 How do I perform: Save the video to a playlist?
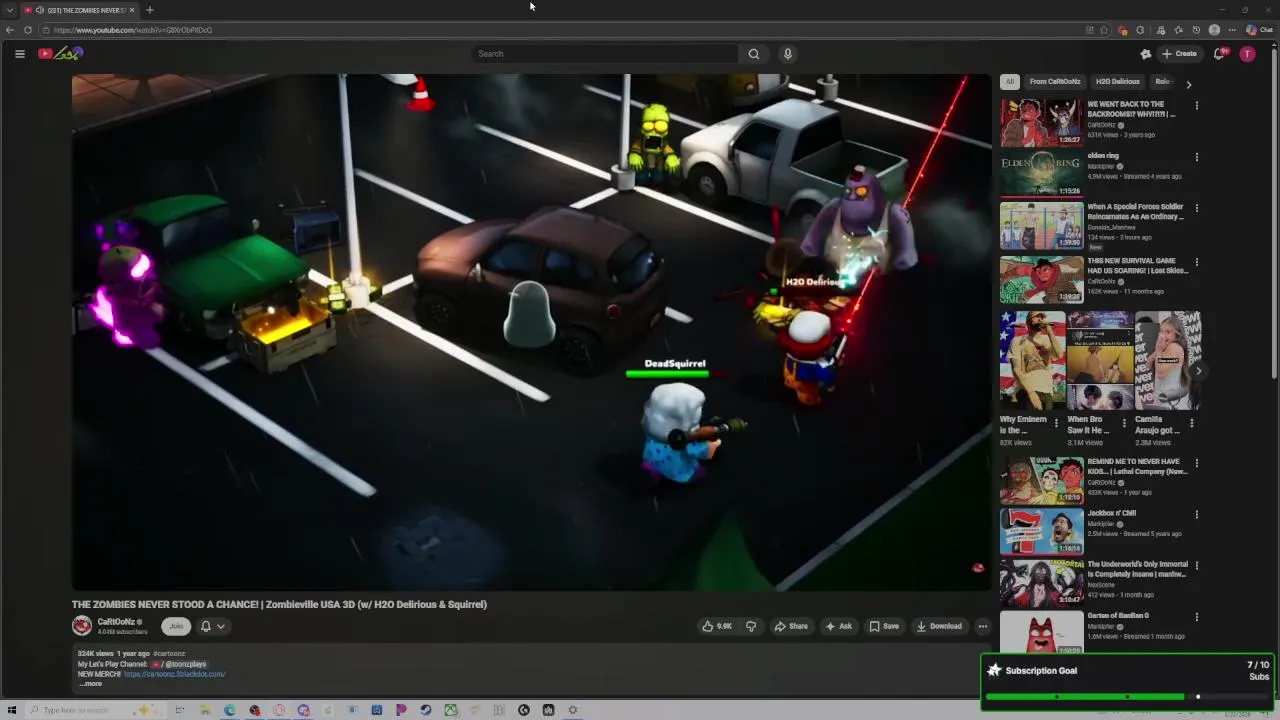[x=884, y=626]
